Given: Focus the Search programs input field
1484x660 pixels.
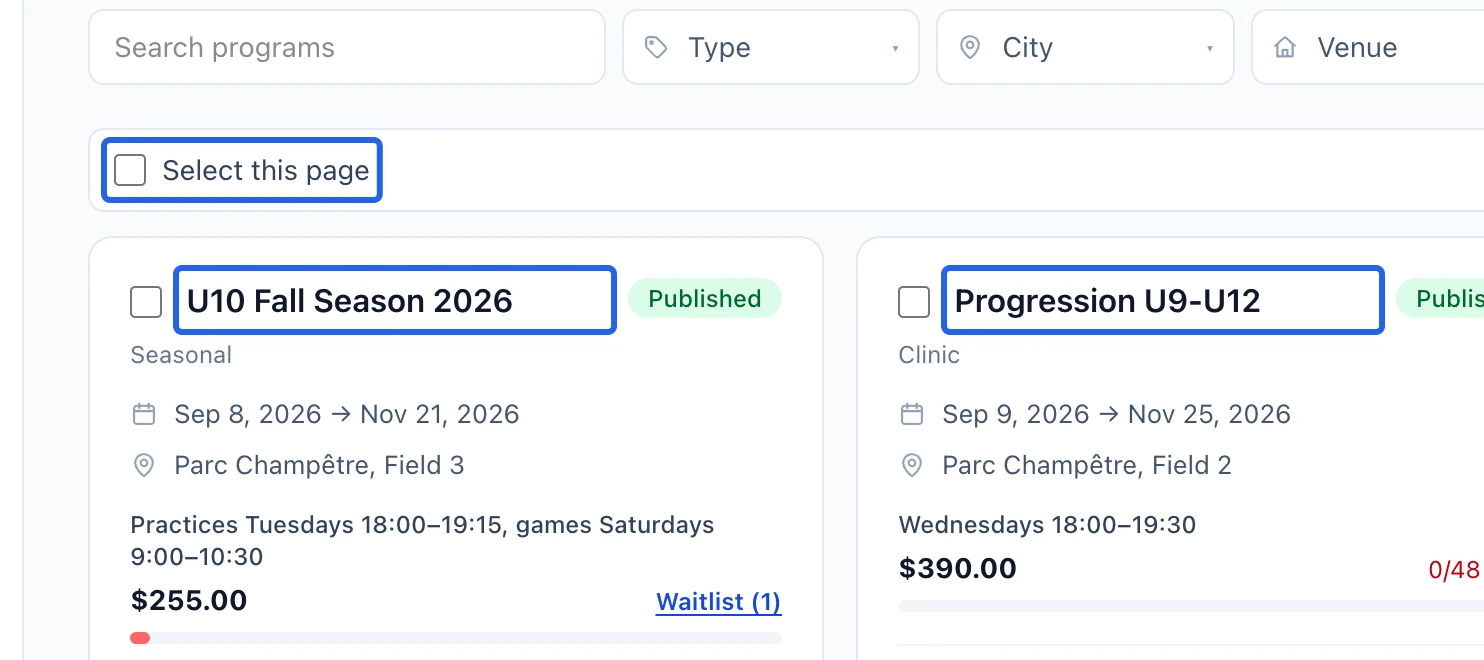Looking at the screenshot, I should click(x=347, y=47).
